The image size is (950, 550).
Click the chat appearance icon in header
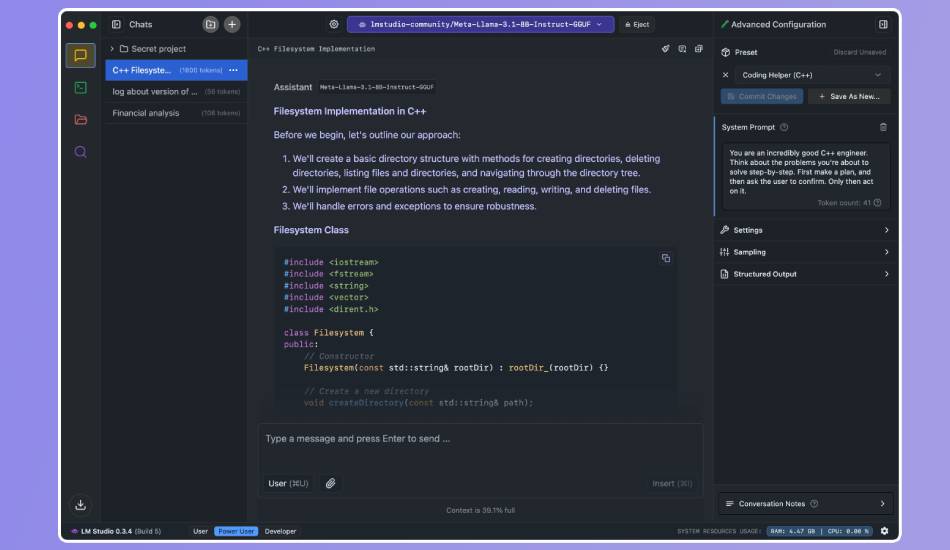click(x=682, y=48)
